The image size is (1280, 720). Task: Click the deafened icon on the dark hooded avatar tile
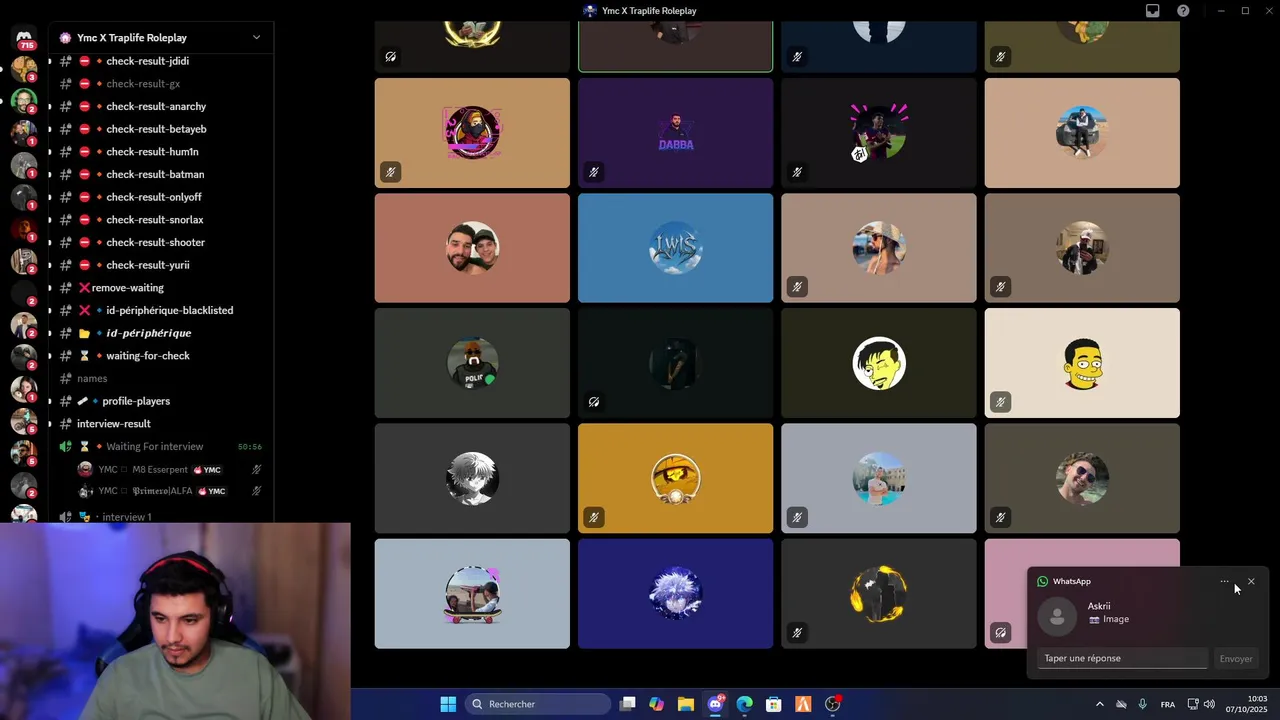pos(594,402)
